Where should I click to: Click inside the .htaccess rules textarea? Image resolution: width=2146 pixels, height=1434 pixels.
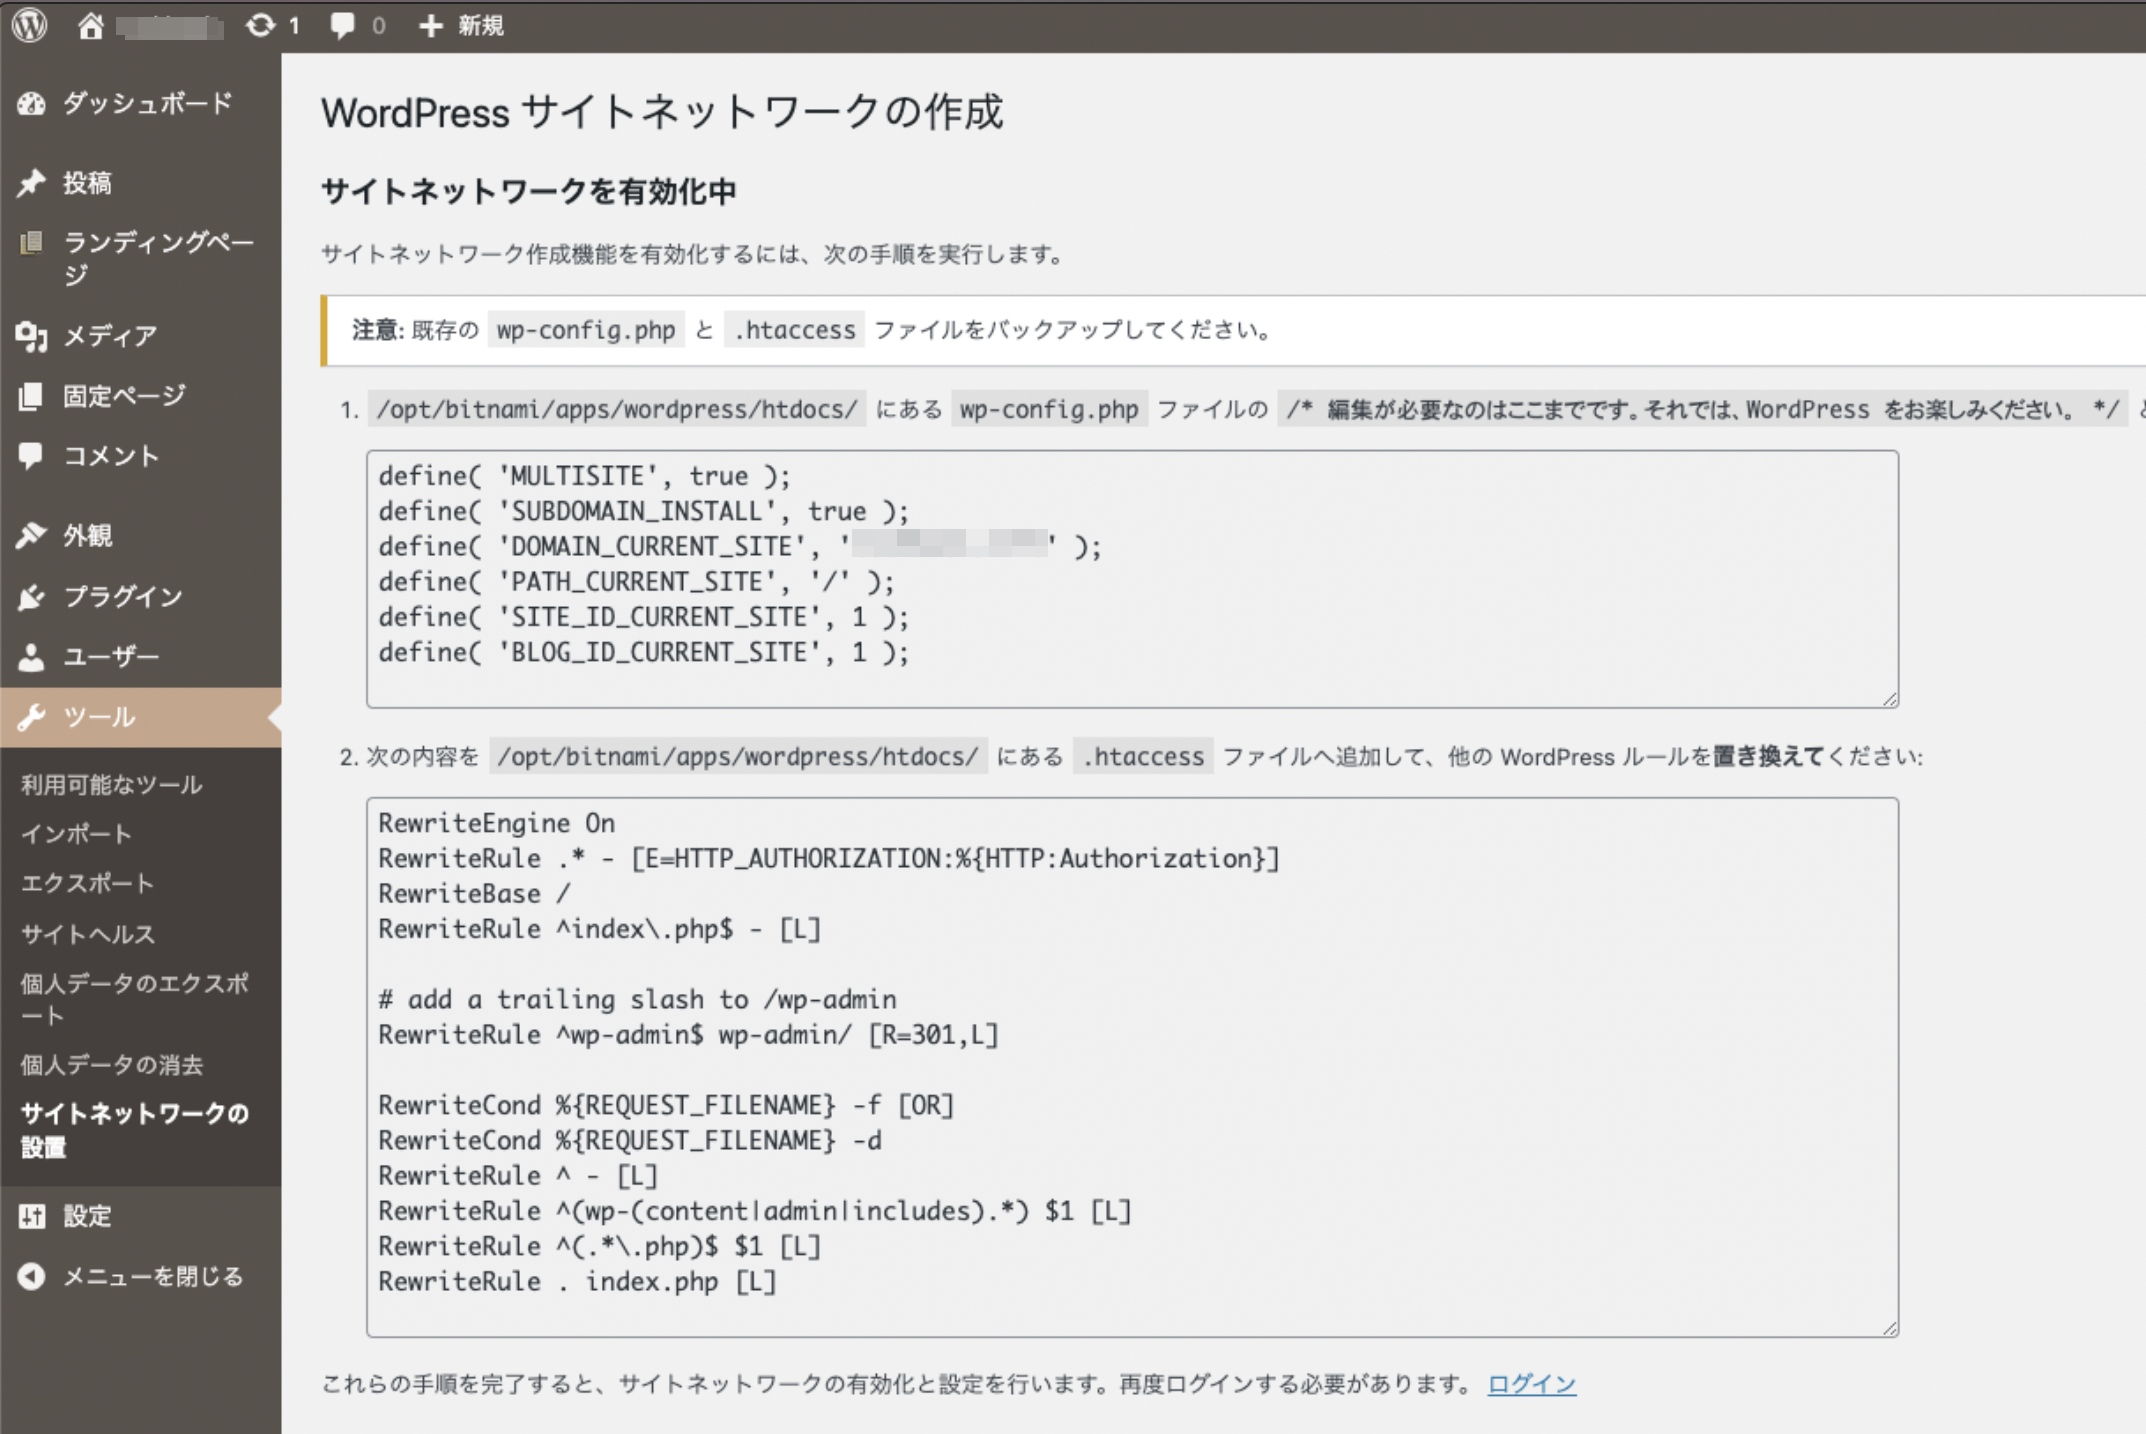pos(1132,1067)
